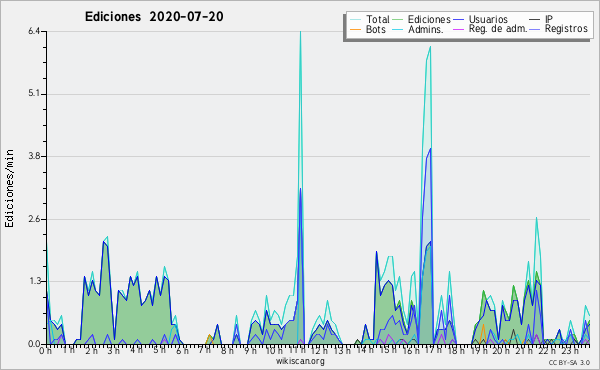The image size is (600, 370).
Task: Click the magenta Reg. de adm. legend line
Action: pyautogui.click(x=458, y=29)
